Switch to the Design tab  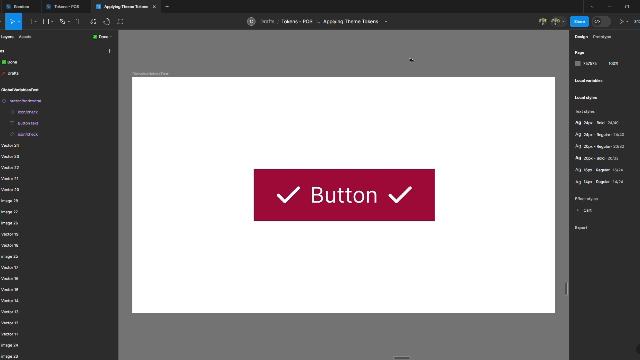581,37
